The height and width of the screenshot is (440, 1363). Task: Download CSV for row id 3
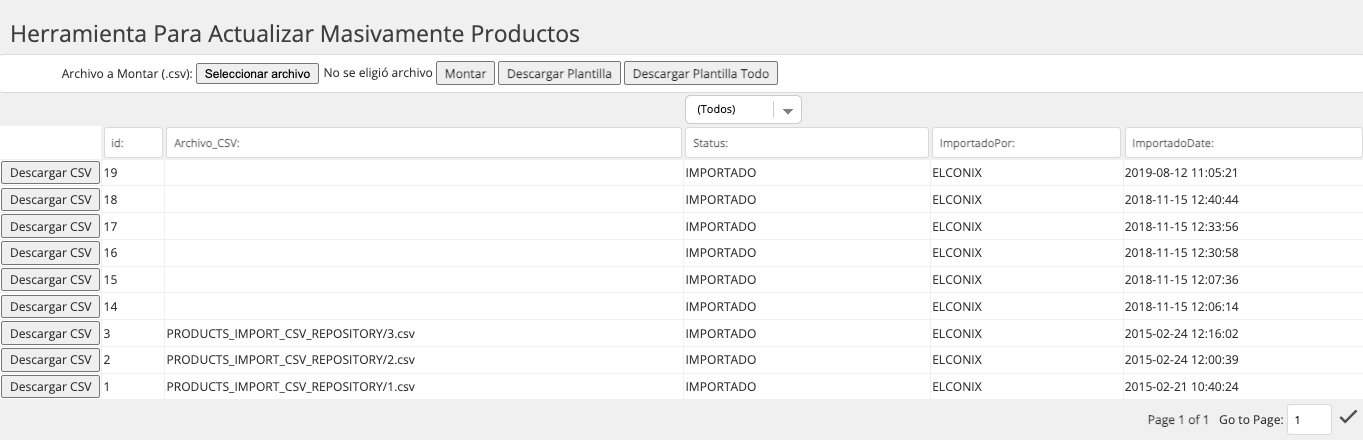50,333
